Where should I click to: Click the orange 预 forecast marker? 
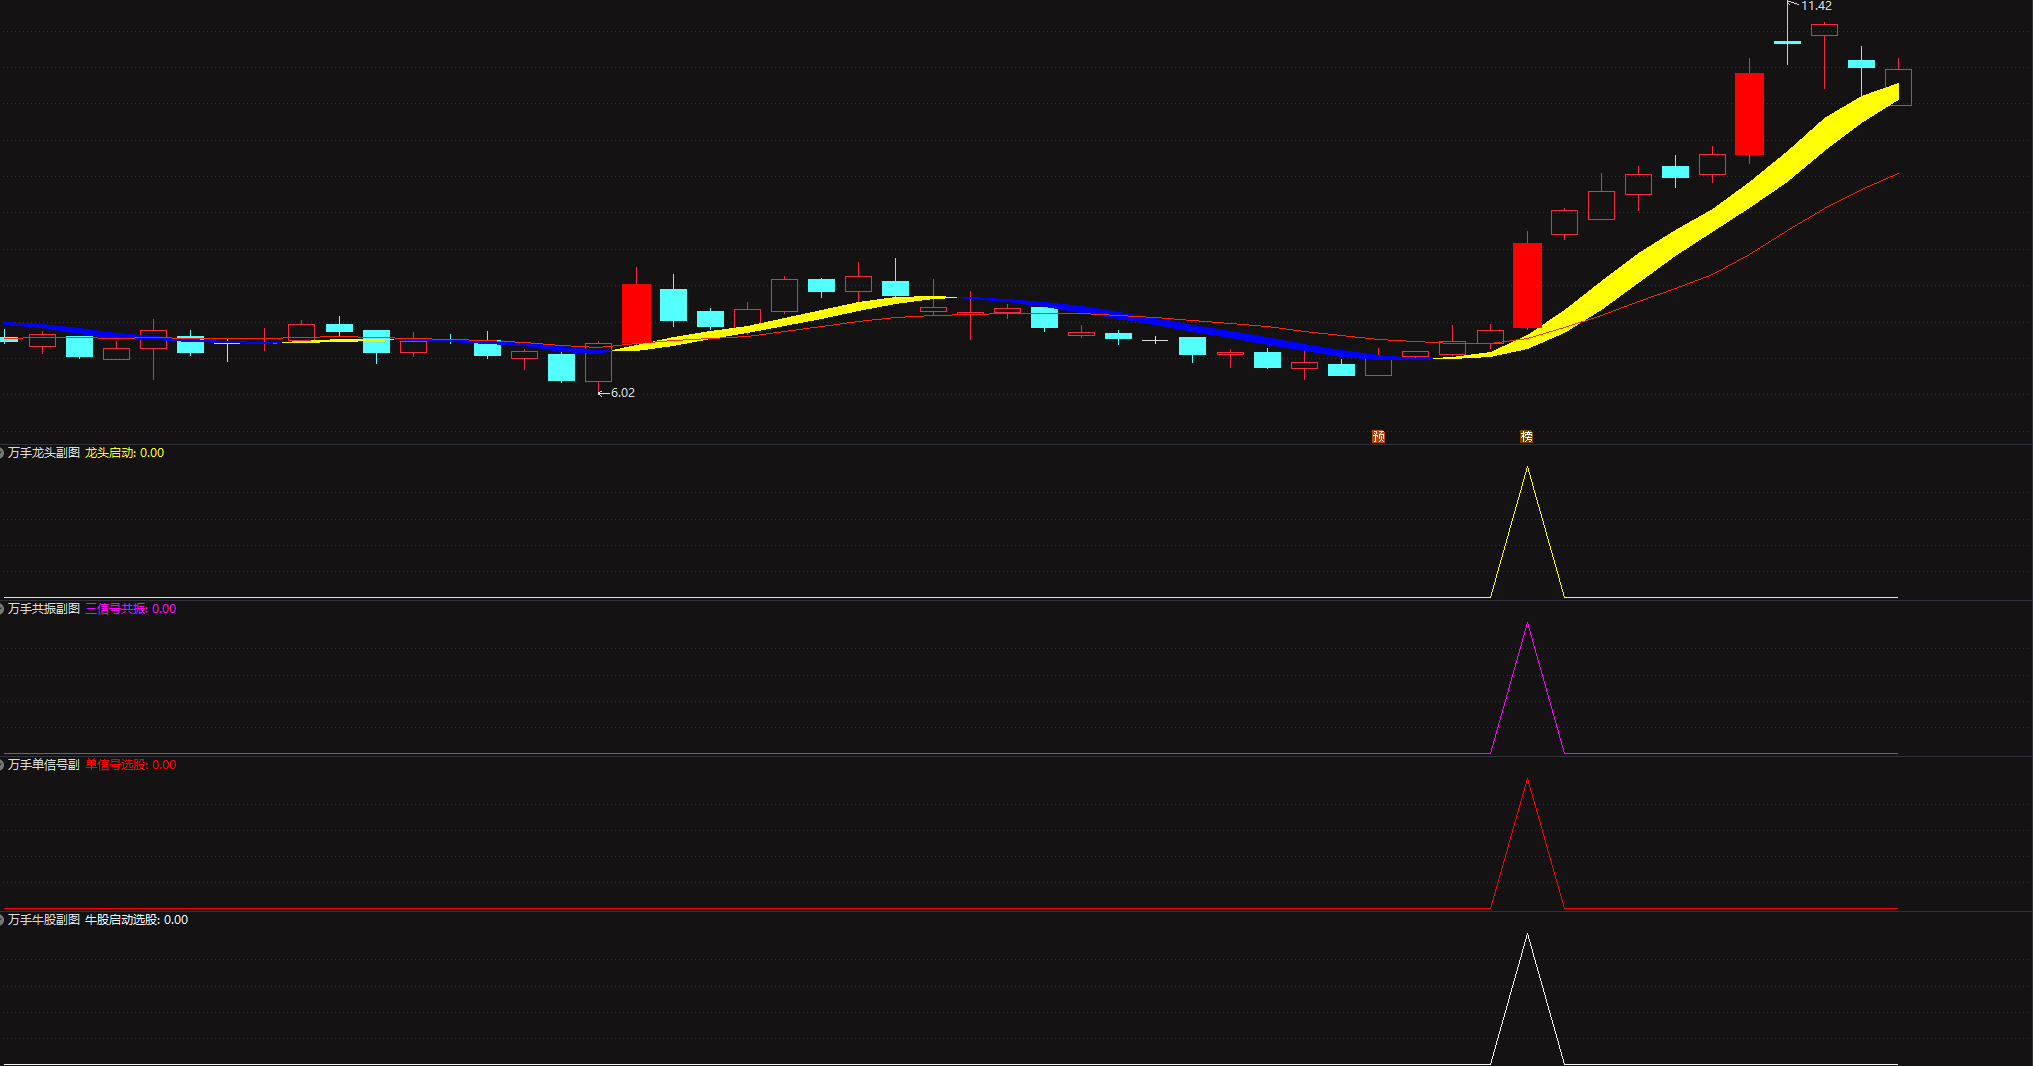pyautogui.click(x=1378, y=436)
